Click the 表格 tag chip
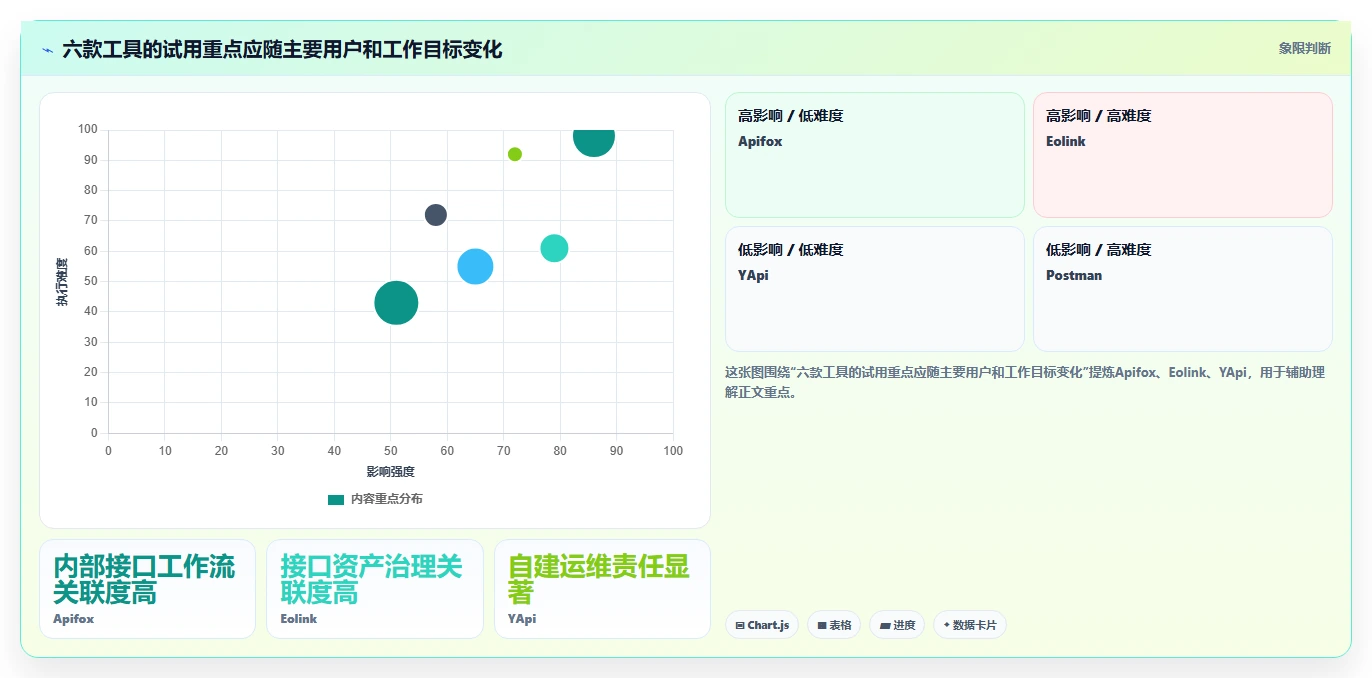The image size is (1372, 678). [834, 625]
